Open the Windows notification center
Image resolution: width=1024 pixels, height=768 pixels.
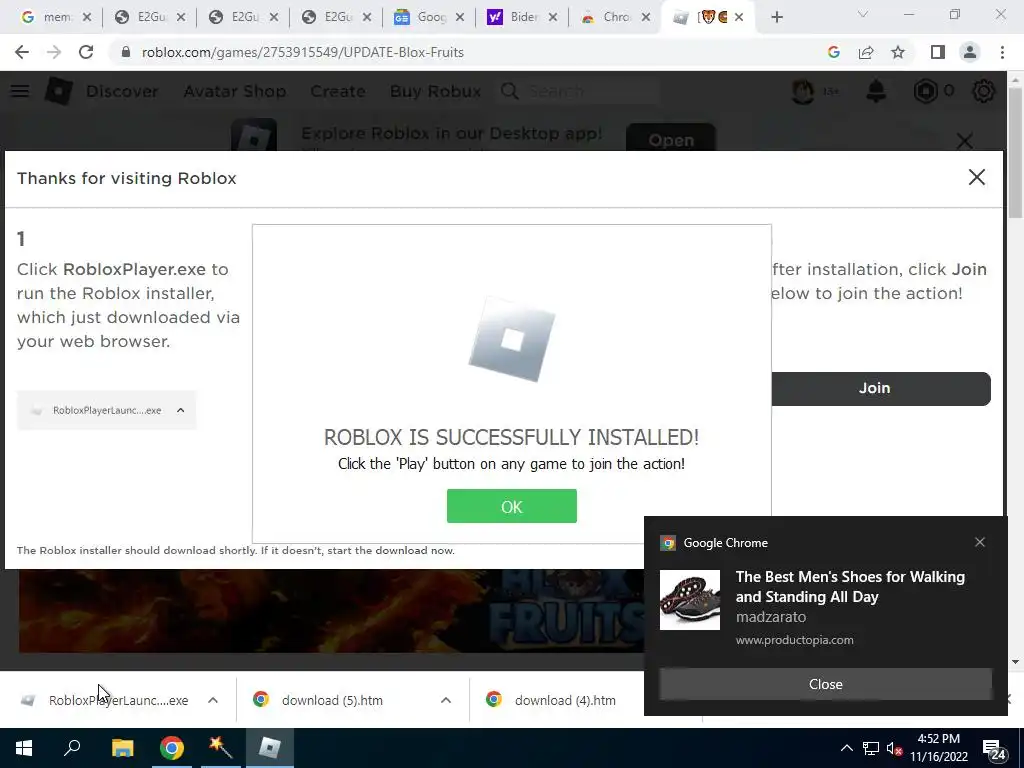coord(994,750)
